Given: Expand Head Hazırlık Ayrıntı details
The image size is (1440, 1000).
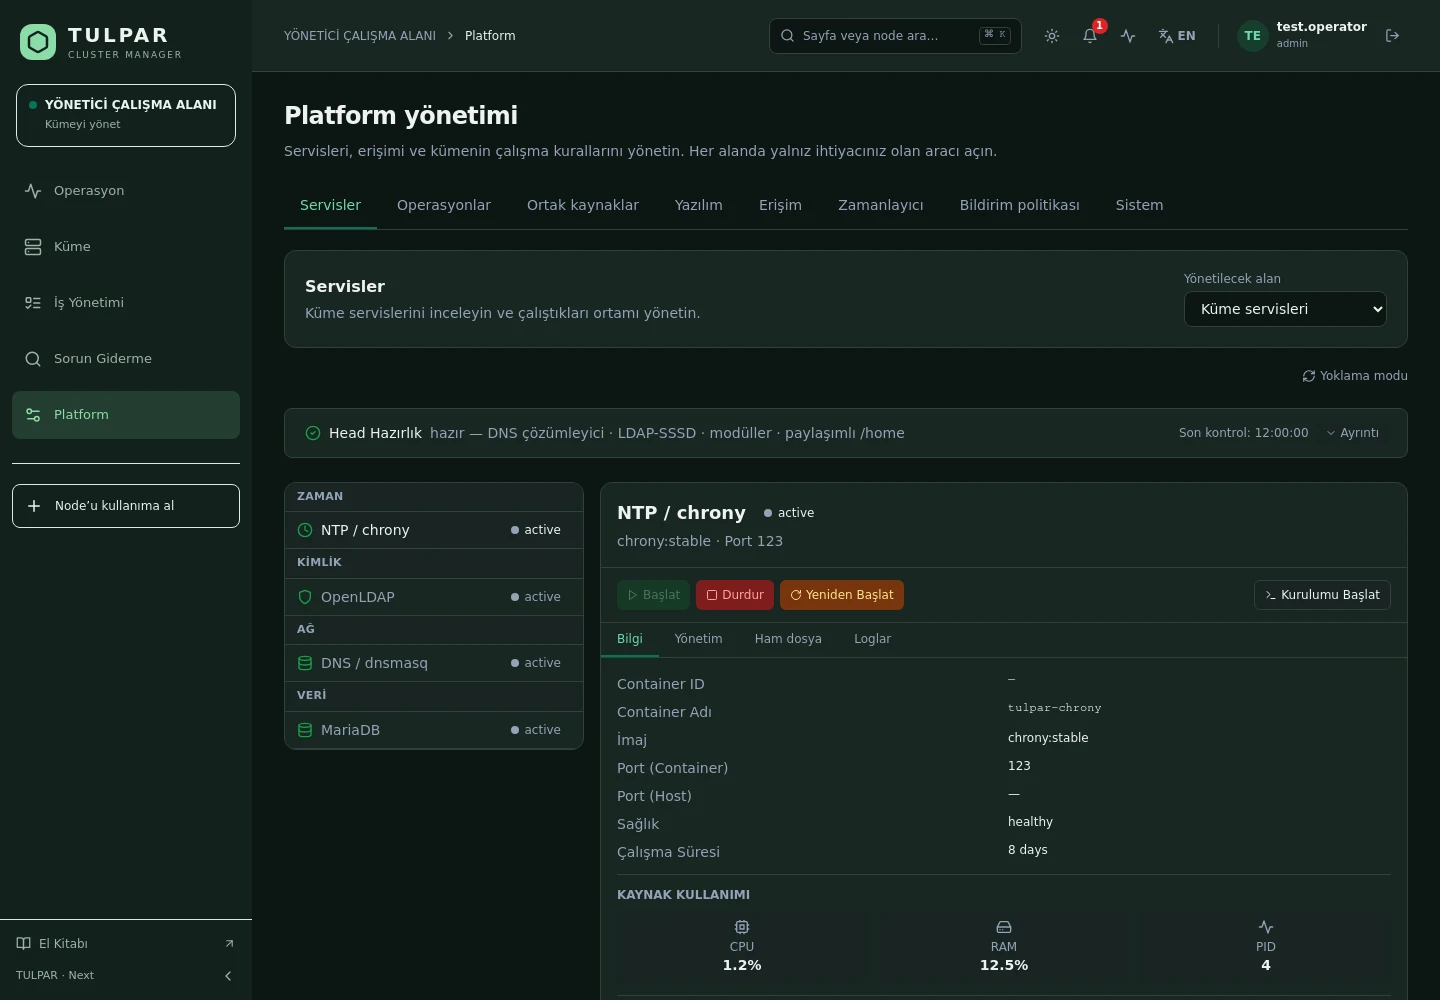Looking at the screenshot, I should [1352, 433].
